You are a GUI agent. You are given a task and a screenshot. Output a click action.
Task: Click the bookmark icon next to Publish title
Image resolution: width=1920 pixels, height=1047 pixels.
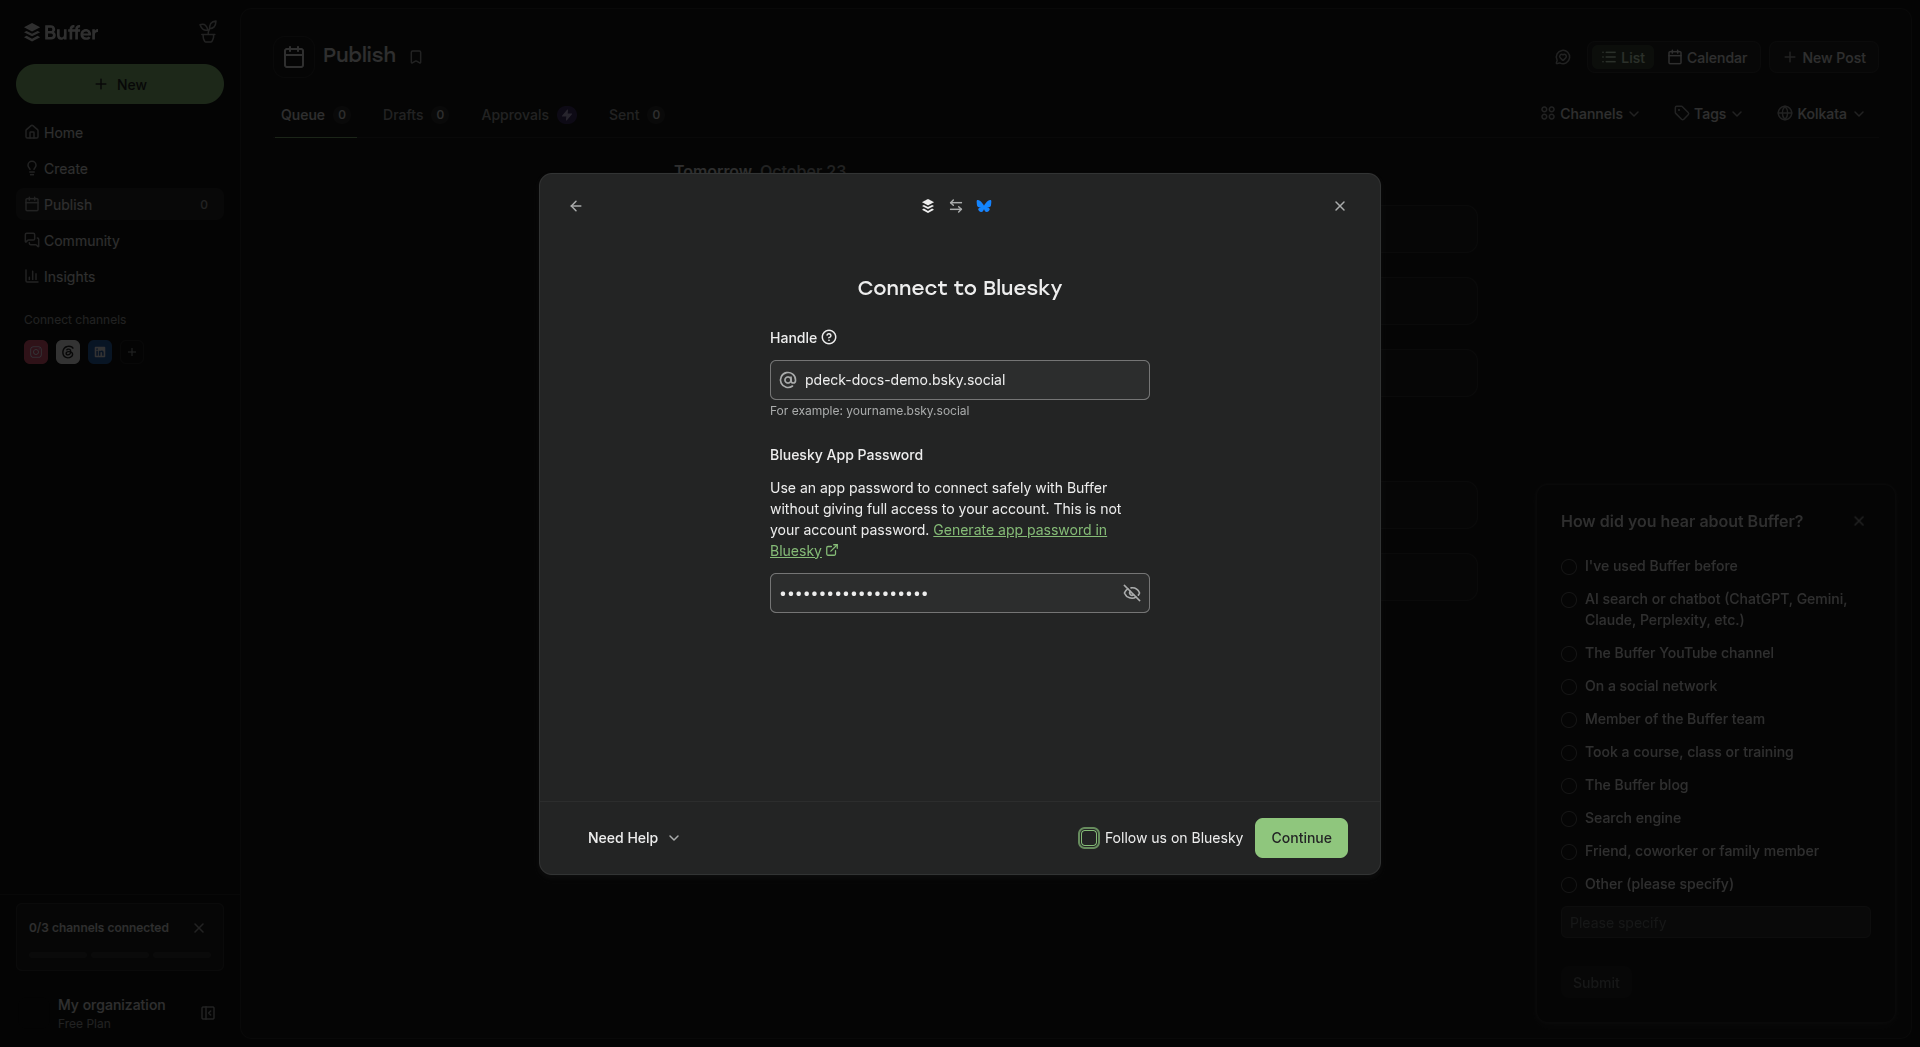pyautogui.click(x=416, y=57)
